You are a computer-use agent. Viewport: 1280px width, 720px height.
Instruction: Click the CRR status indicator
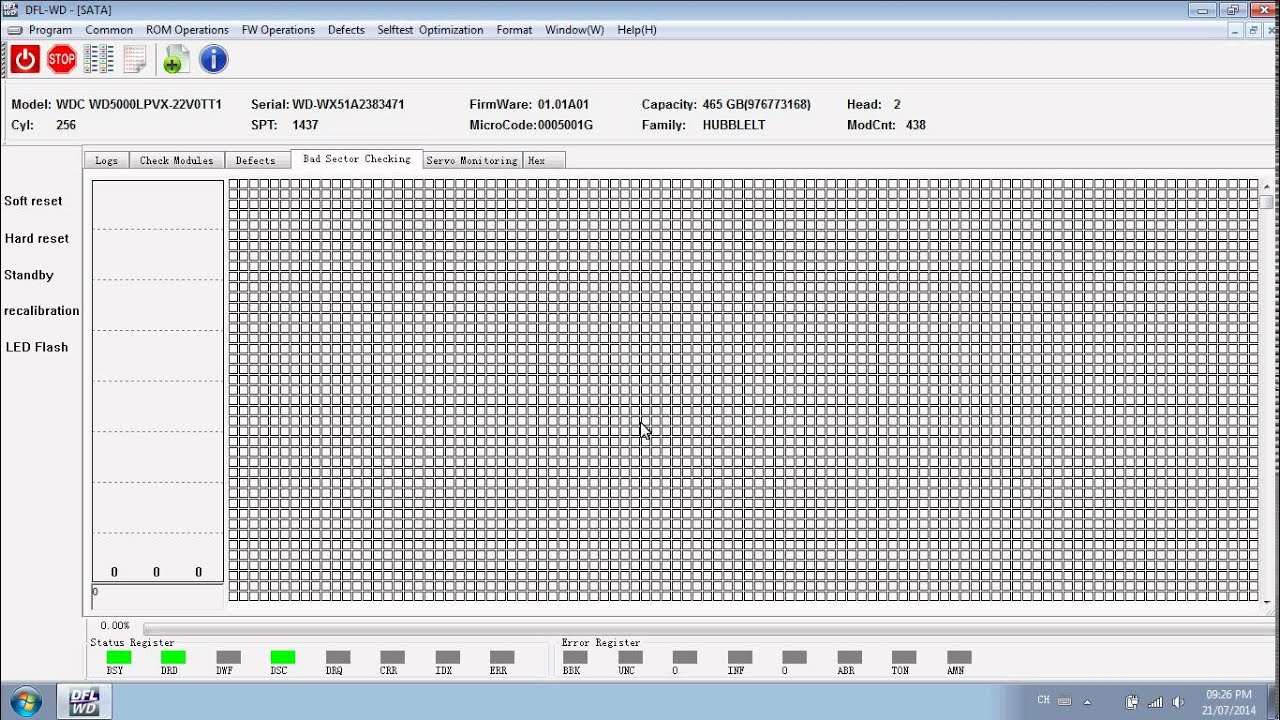pyautogui.click(x=392, y=657)
